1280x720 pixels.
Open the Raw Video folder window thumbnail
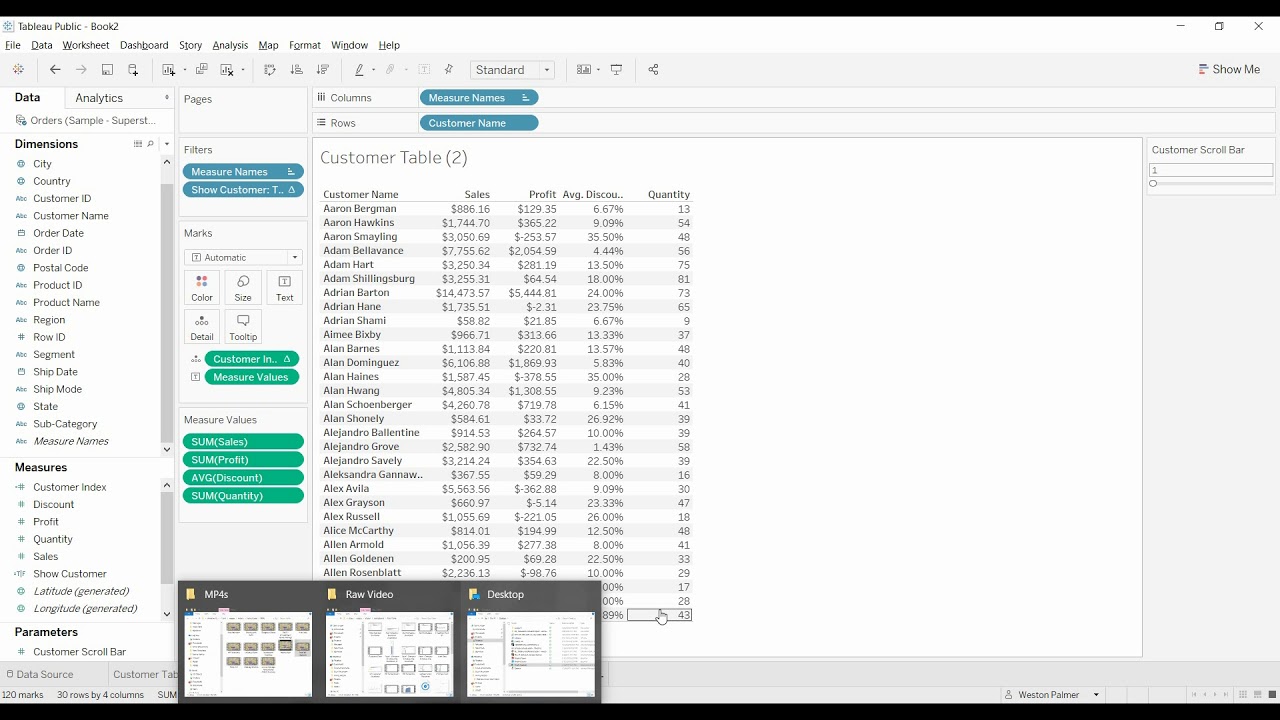(x=389, y=654)
